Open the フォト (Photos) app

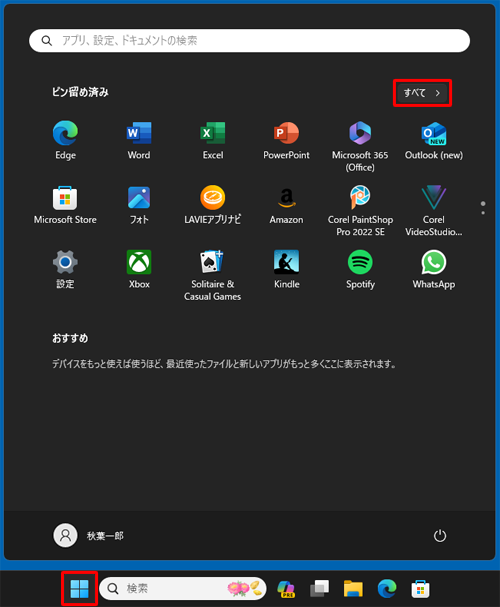pyautogui.click(x=139, y=205)
